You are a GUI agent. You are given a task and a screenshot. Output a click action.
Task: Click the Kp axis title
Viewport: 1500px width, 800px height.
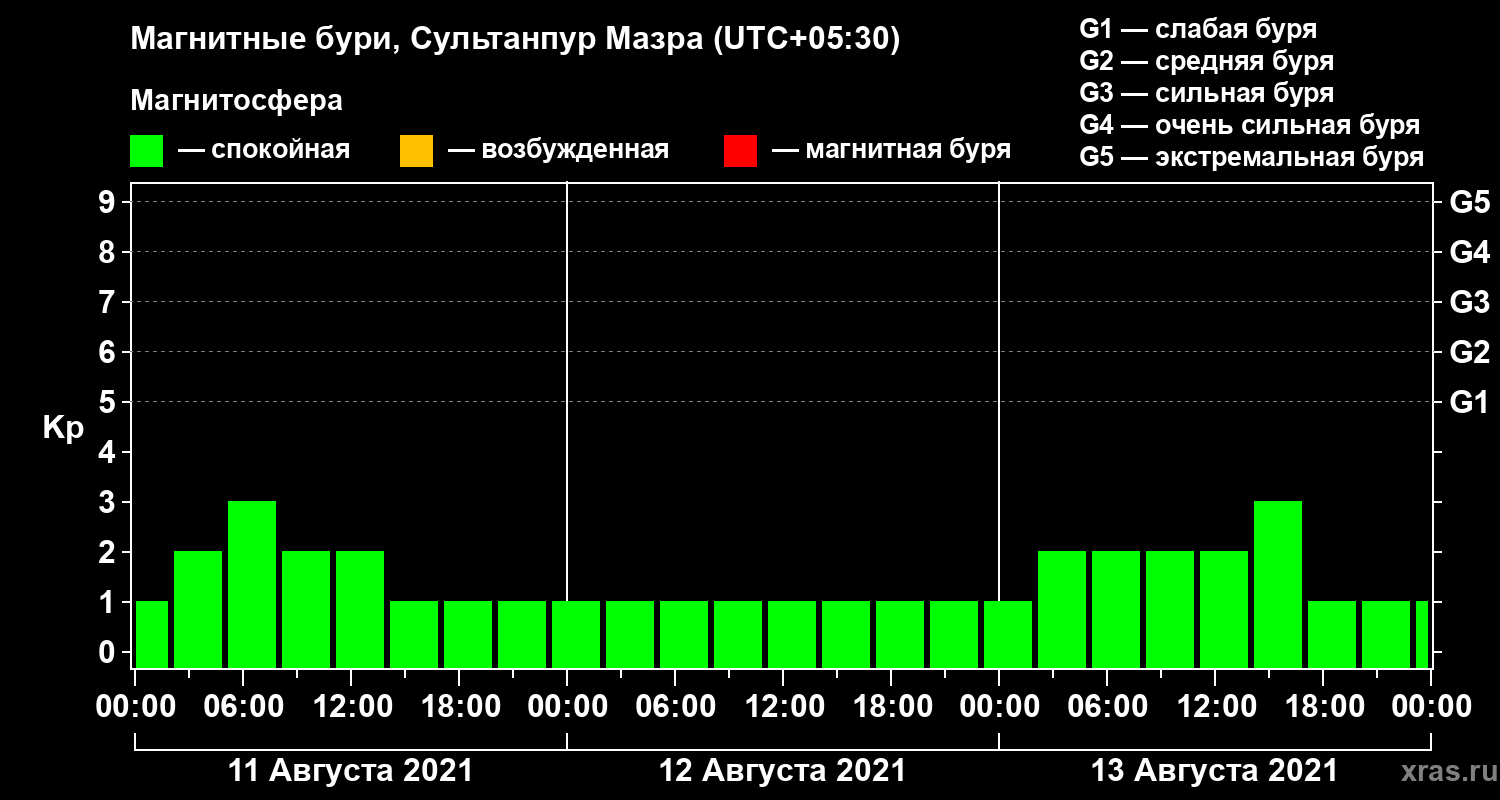(x=63, y=428)
